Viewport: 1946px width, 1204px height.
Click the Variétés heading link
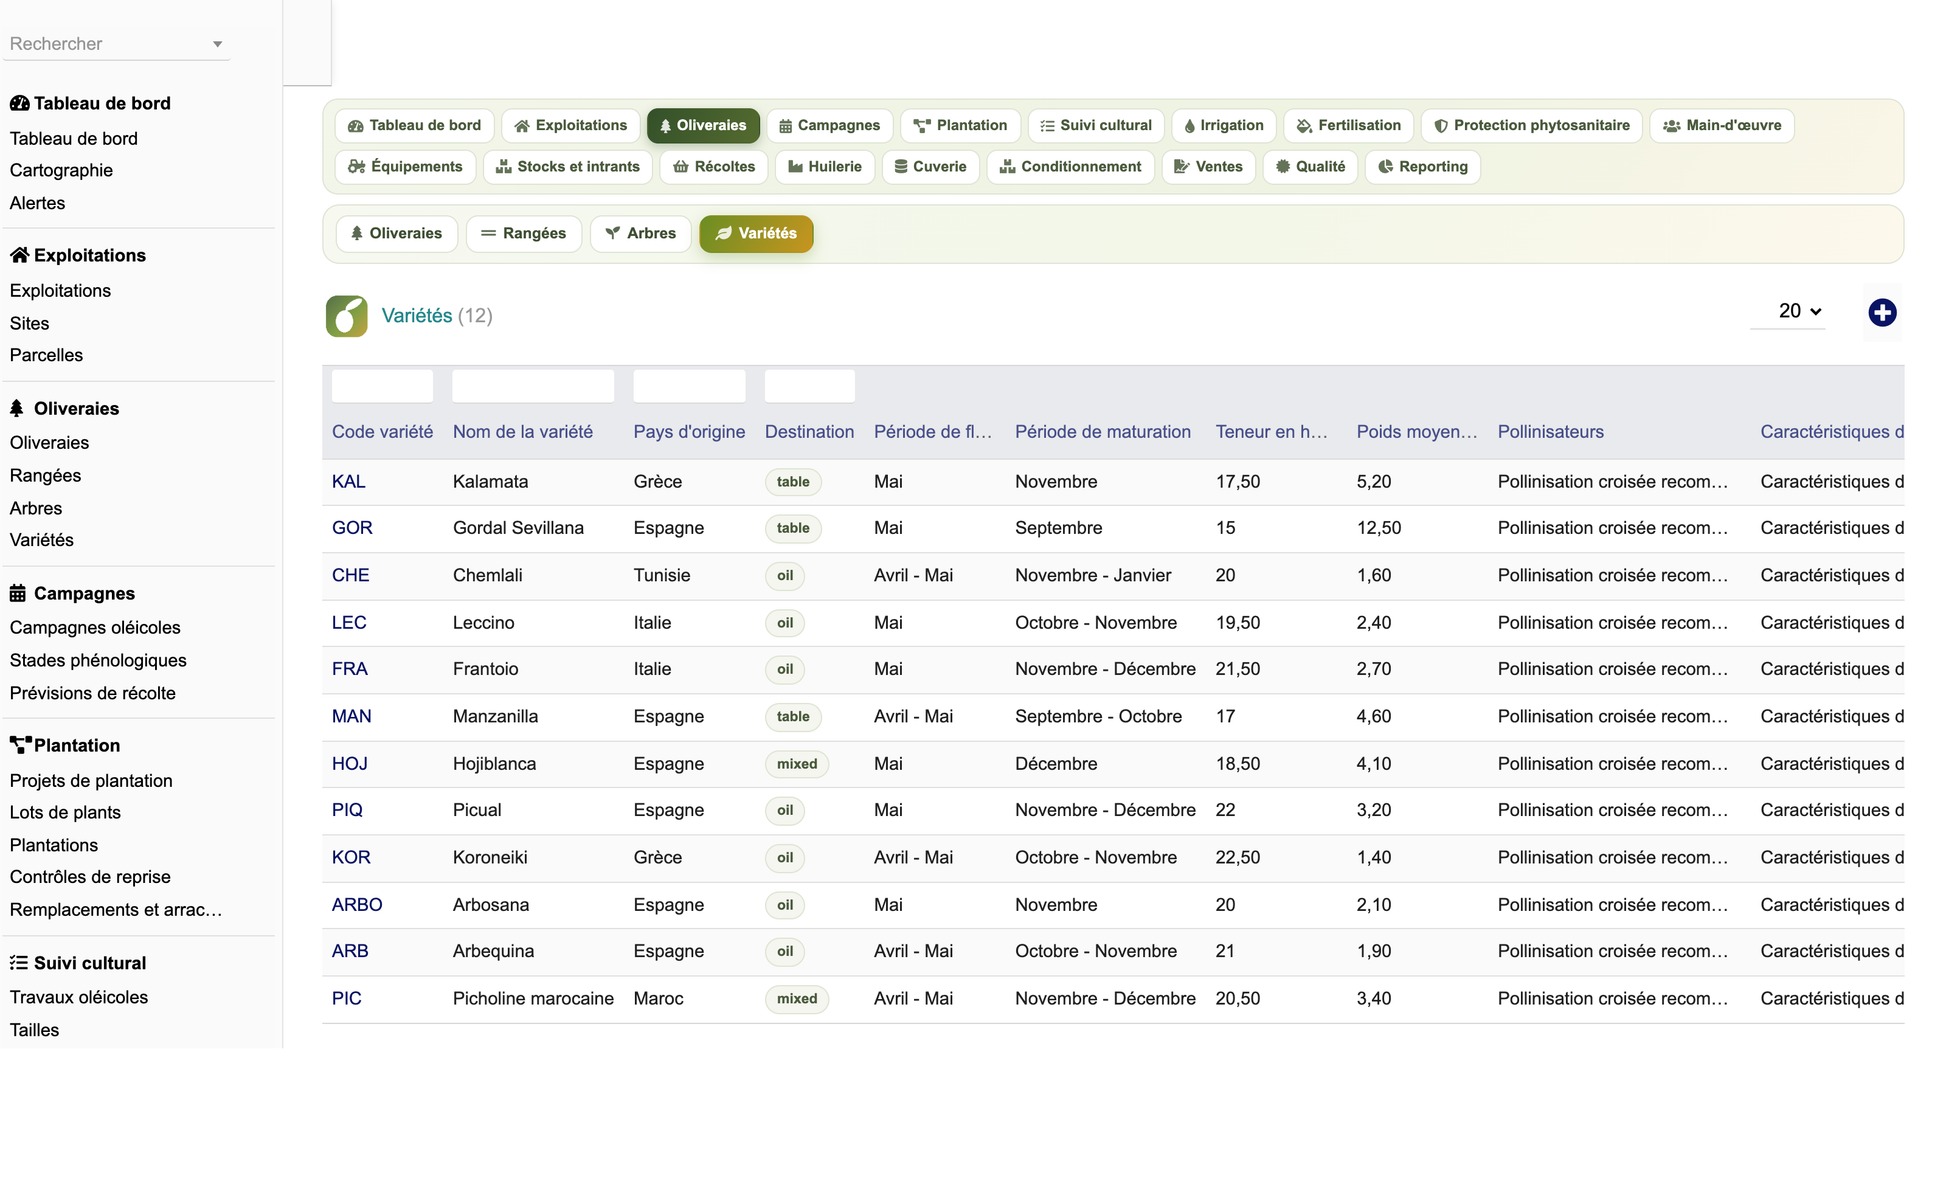coord(417,316)
